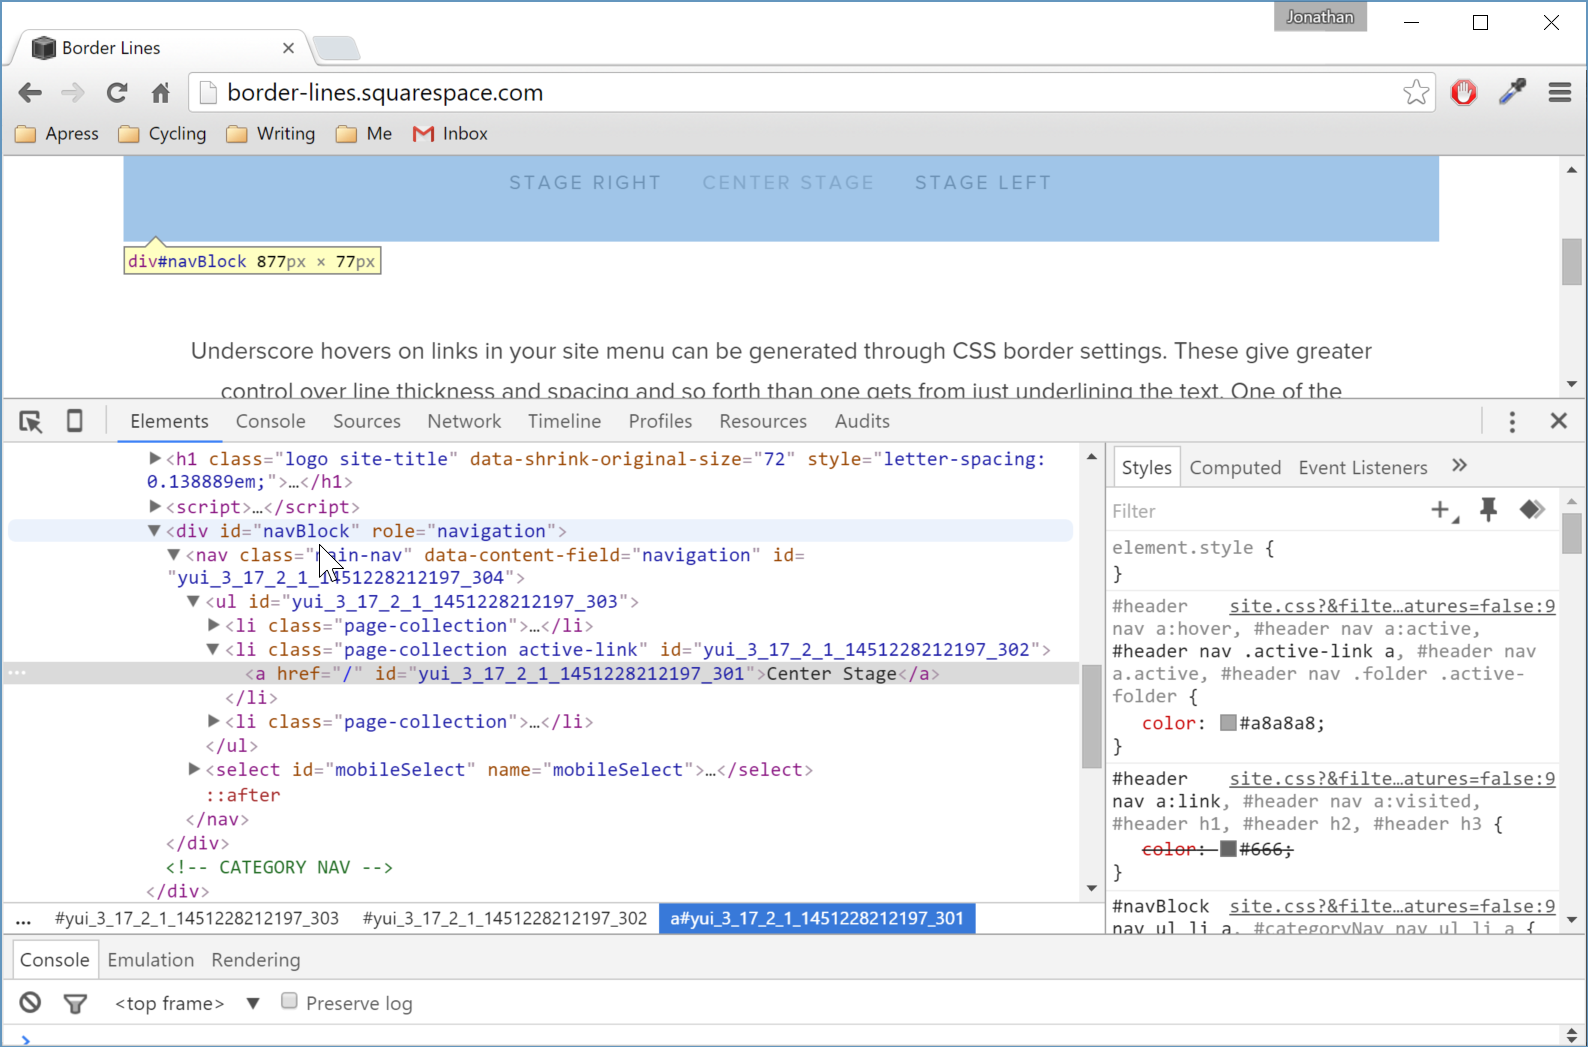Toggle device mode icon in DevTools

75,421
